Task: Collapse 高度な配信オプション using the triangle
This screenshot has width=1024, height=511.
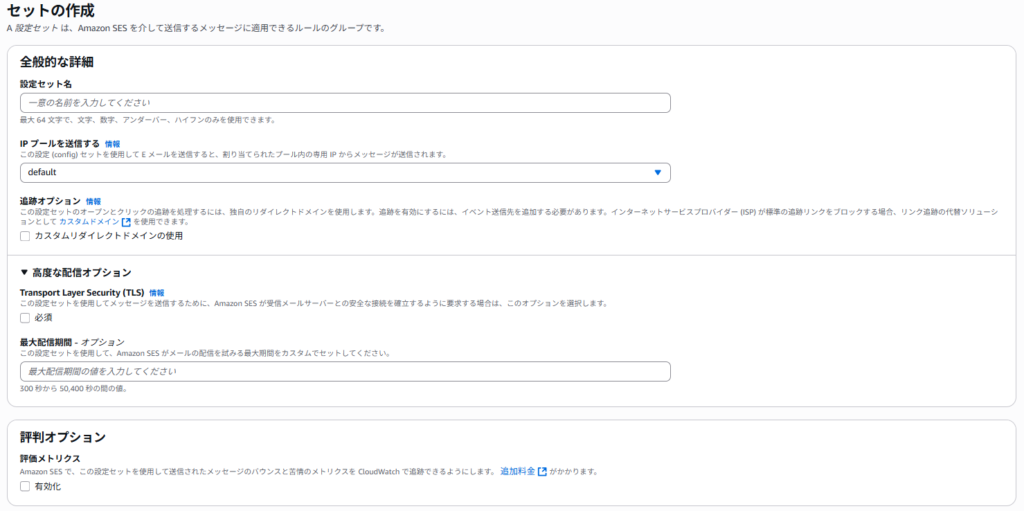Action: coord(25,273)
